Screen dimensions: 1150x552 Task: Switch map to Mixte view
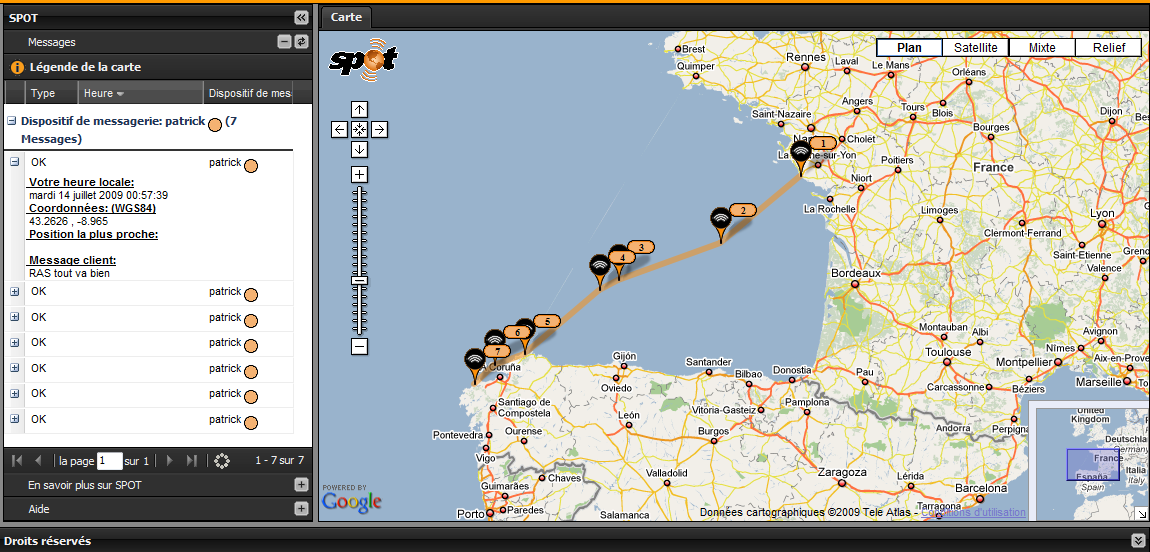point(1042,48)
